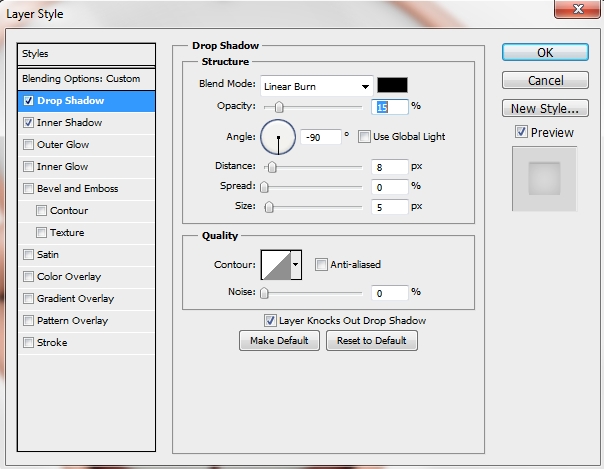The height and width of the screenshot is (469, 604).
Task: Enable the Satin effect checkbox
Action: pyautogui.click(x=29, y=255)
